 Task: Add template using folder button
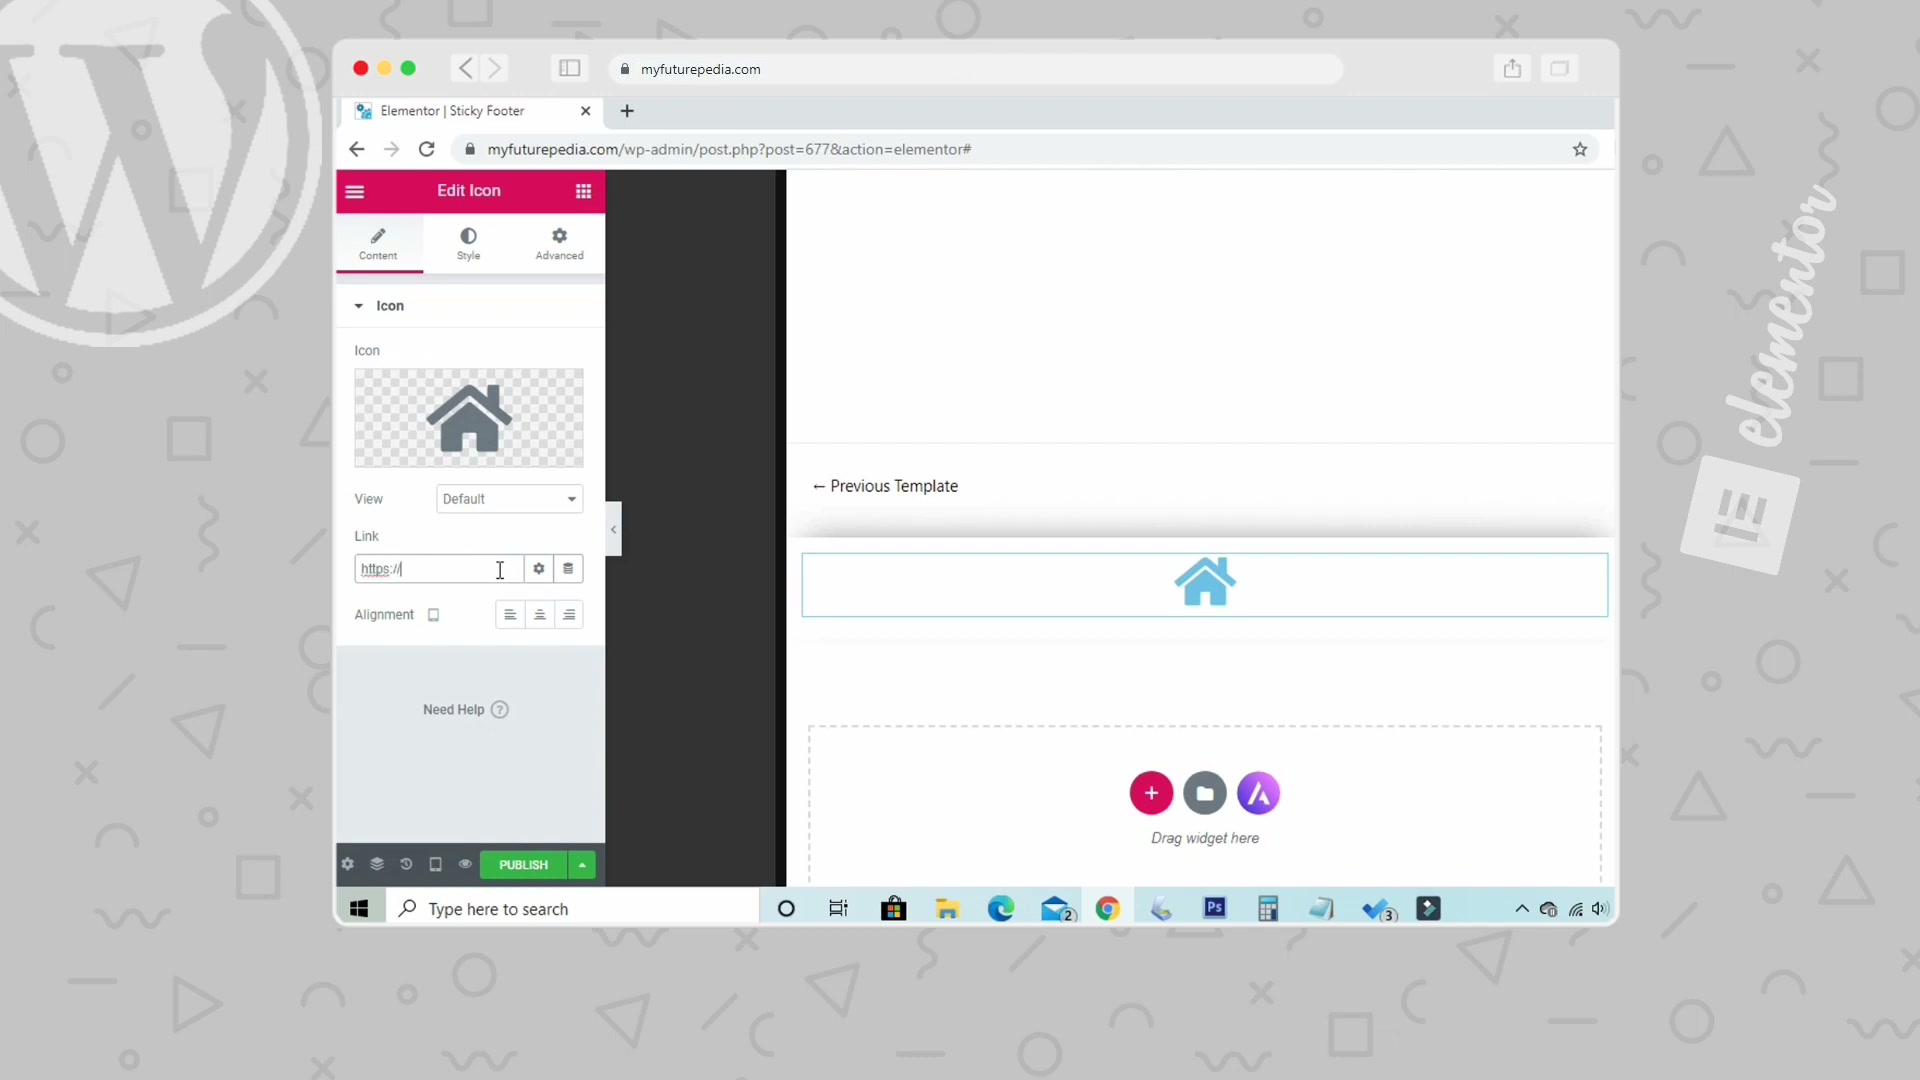click(1205, 793)
